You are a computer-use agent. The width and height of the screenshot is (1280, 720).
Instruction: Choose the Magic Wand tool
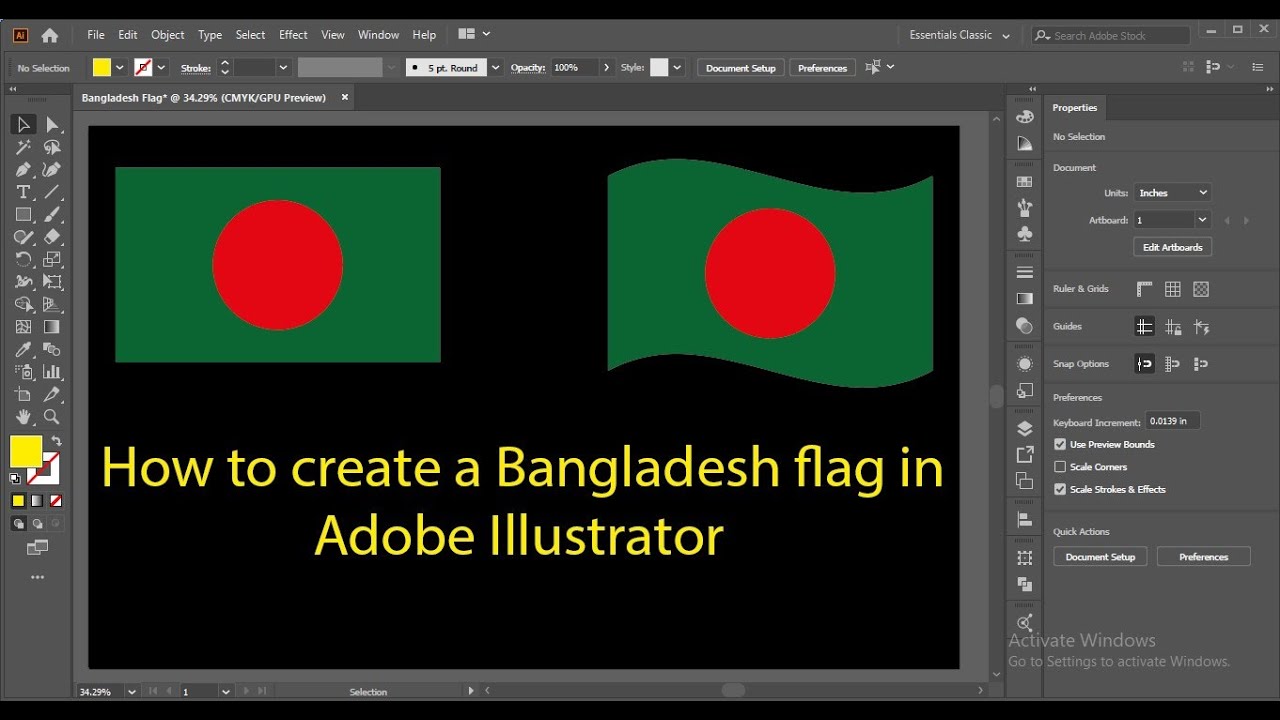click(23, 147)
